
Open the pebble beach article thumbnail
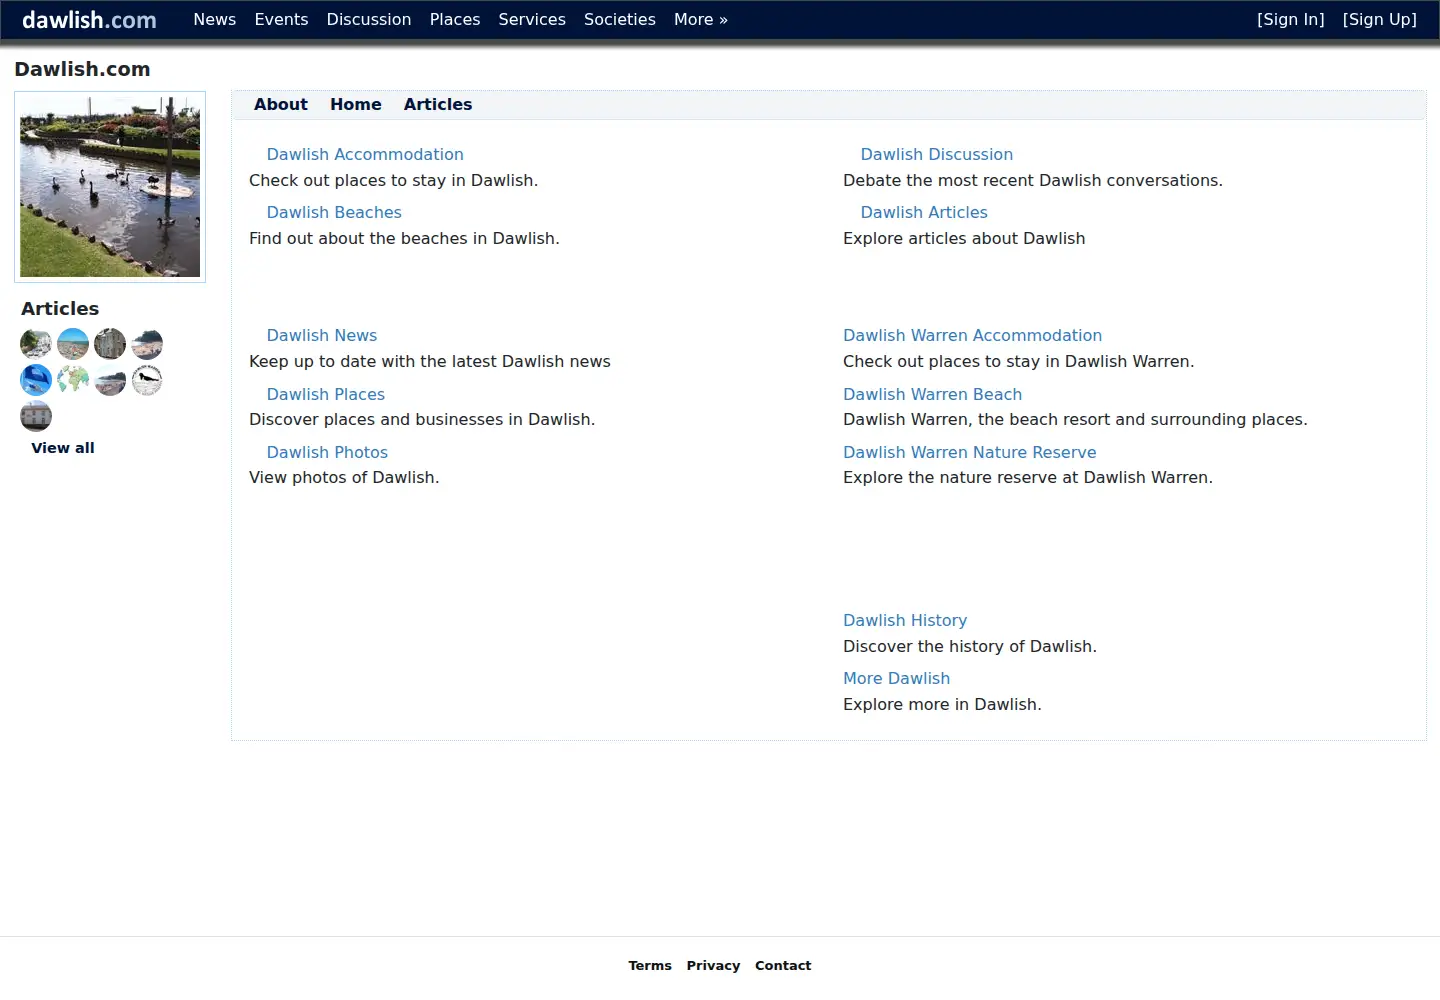pyautogui.click(x=73, y=344)
